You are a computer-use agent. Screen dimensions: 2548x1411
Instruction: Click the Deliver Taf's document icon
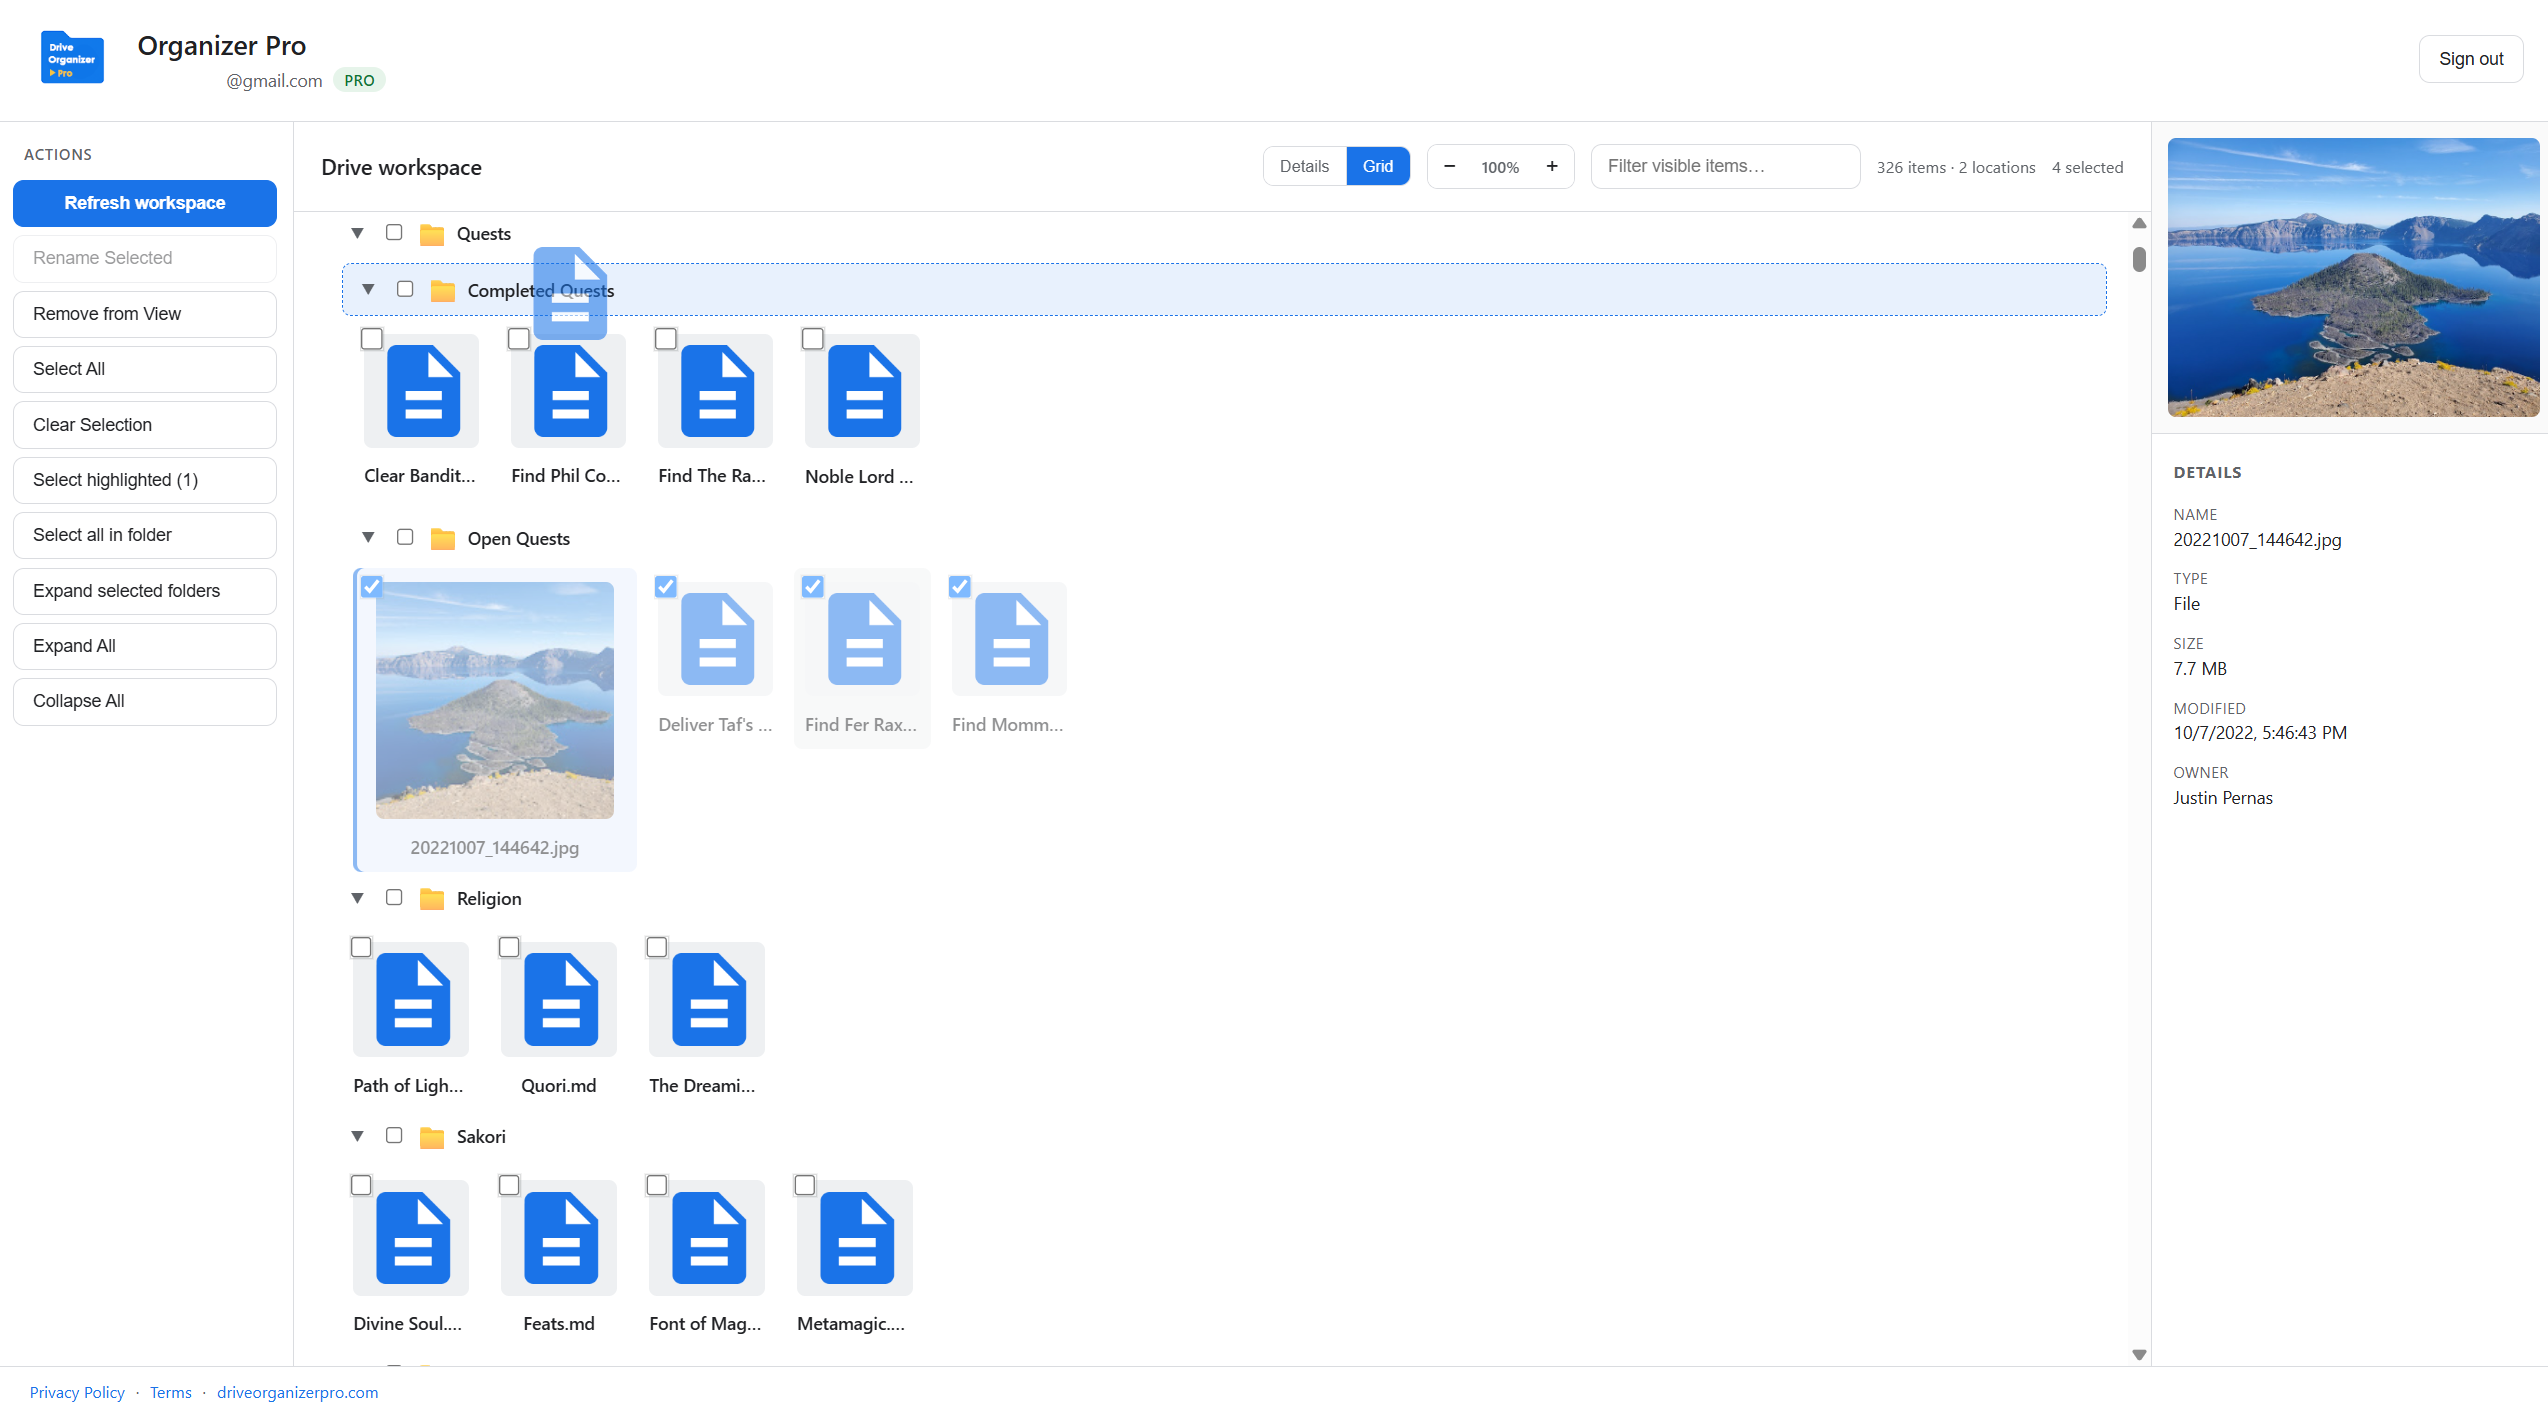pos(717,639)
